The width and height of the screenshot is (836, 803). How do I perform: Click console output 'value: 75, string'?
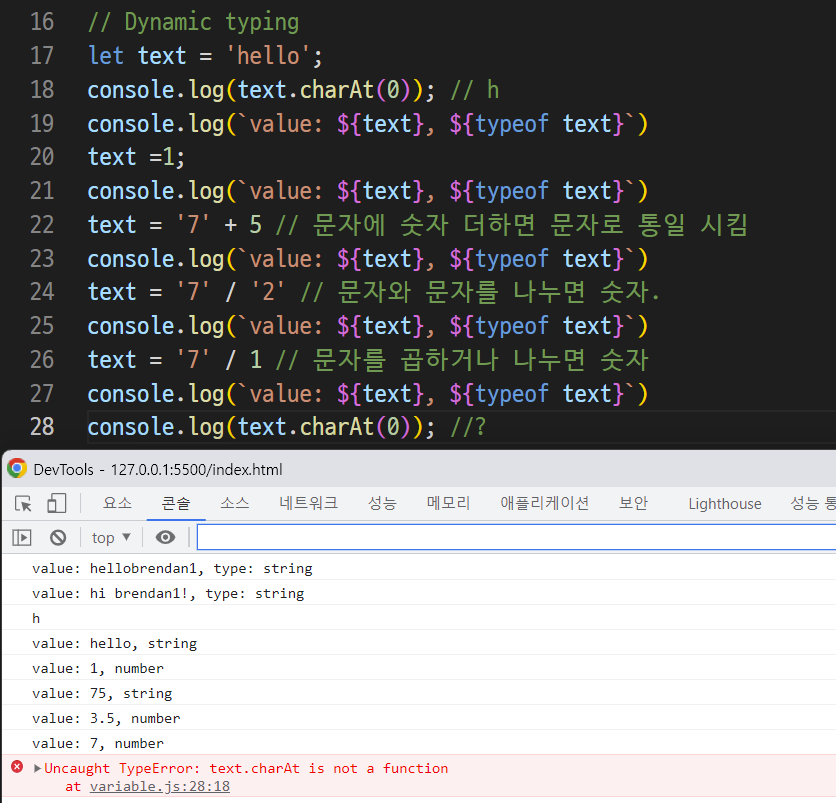point(102,694)
